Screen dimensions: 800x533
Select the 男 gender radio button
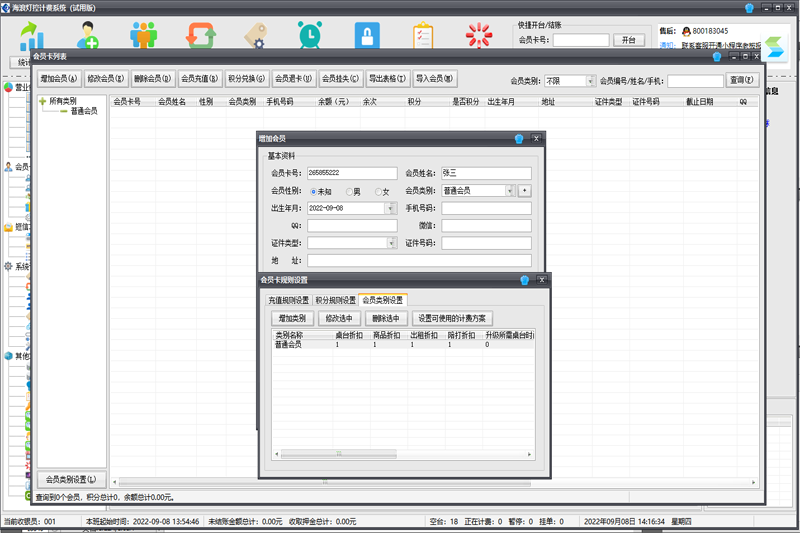[350, 191]
